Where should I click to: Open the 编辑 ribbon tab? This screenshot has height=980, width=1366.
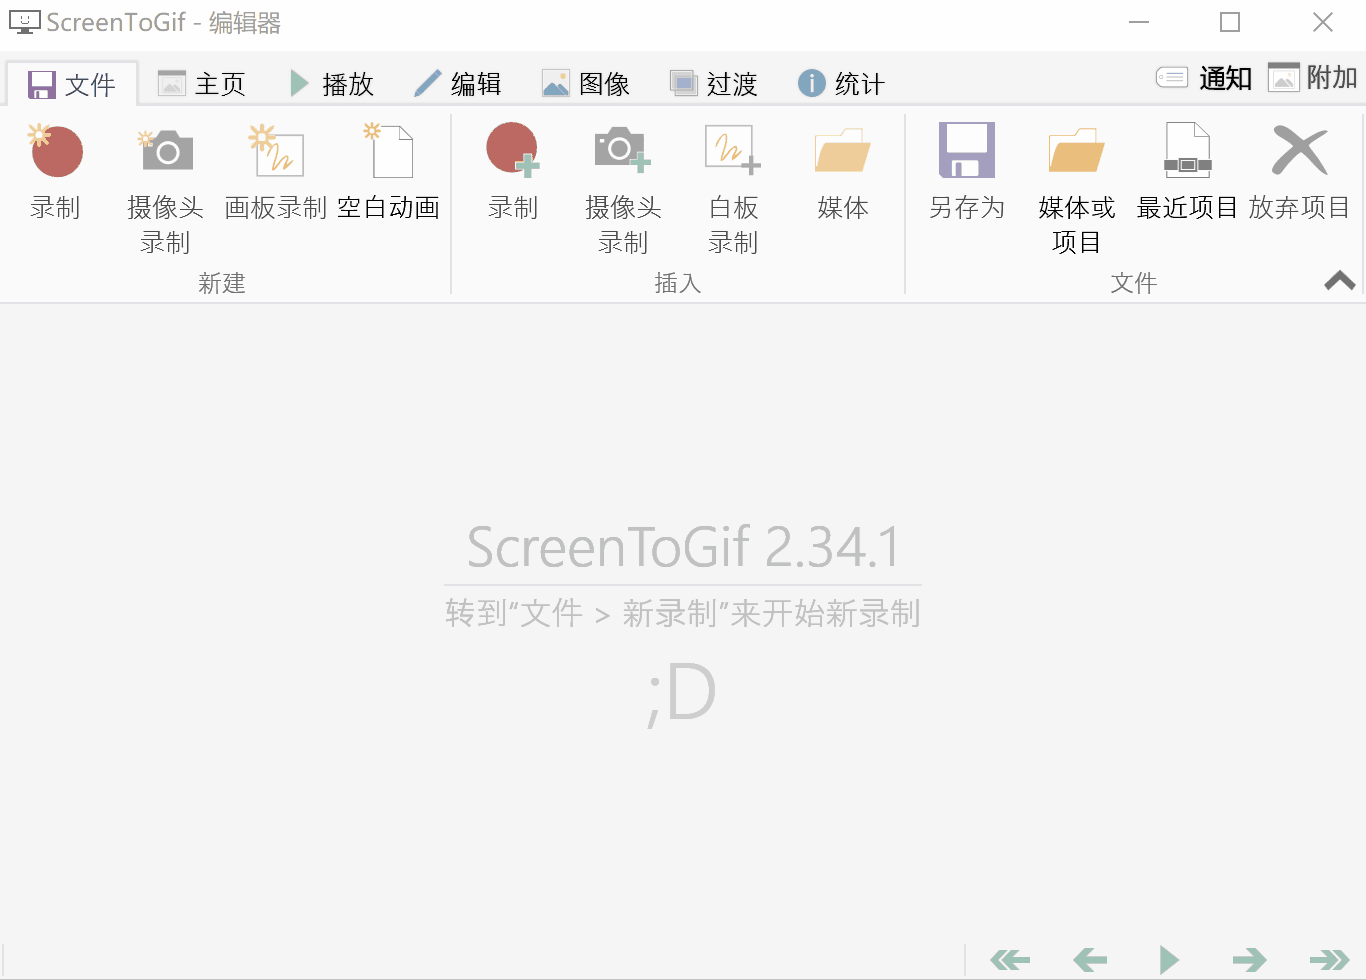[458, 84]
